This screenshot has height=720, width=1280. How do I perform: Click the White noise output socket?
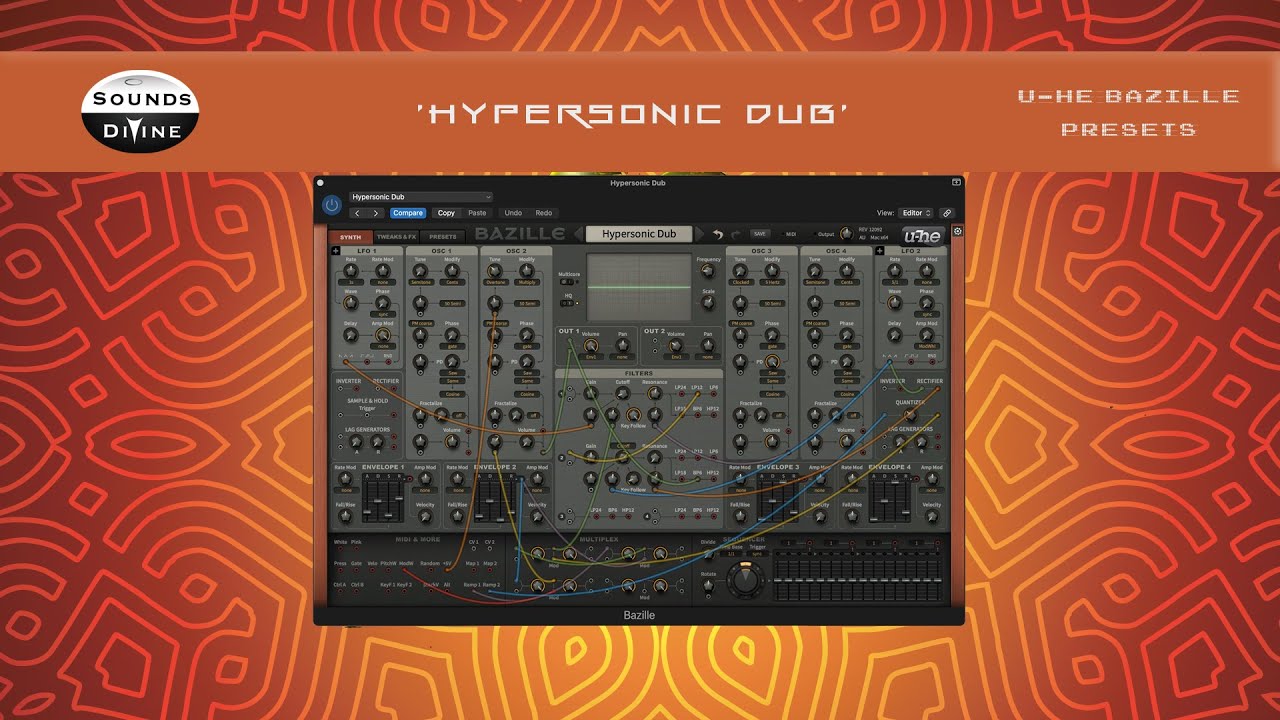click(x=340, y=550)
